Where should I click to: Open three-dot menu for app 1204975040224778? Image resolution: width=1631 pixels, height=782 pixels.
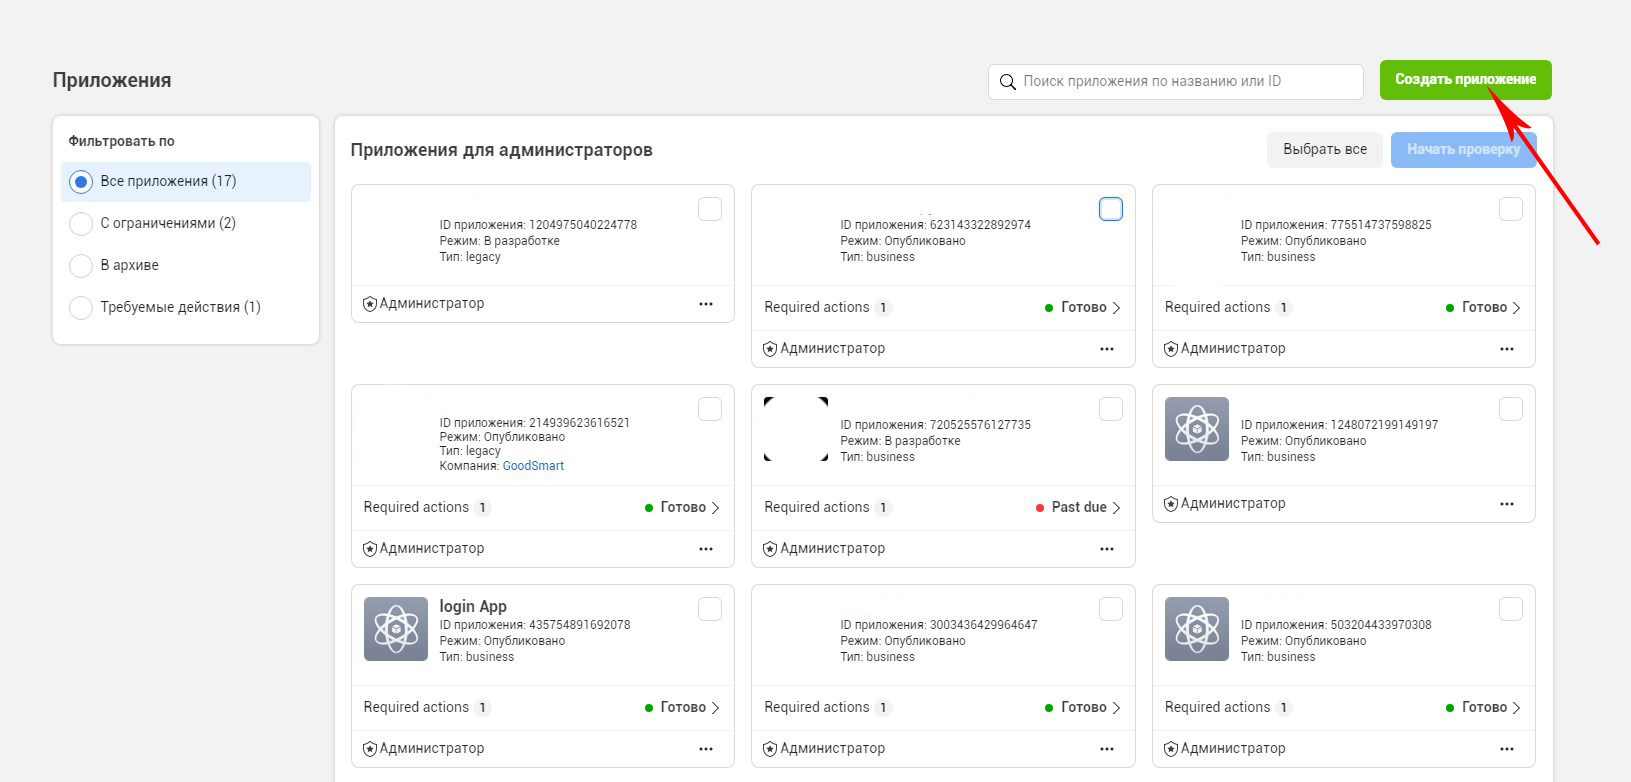pyautogui.click(x=706, y=304)
